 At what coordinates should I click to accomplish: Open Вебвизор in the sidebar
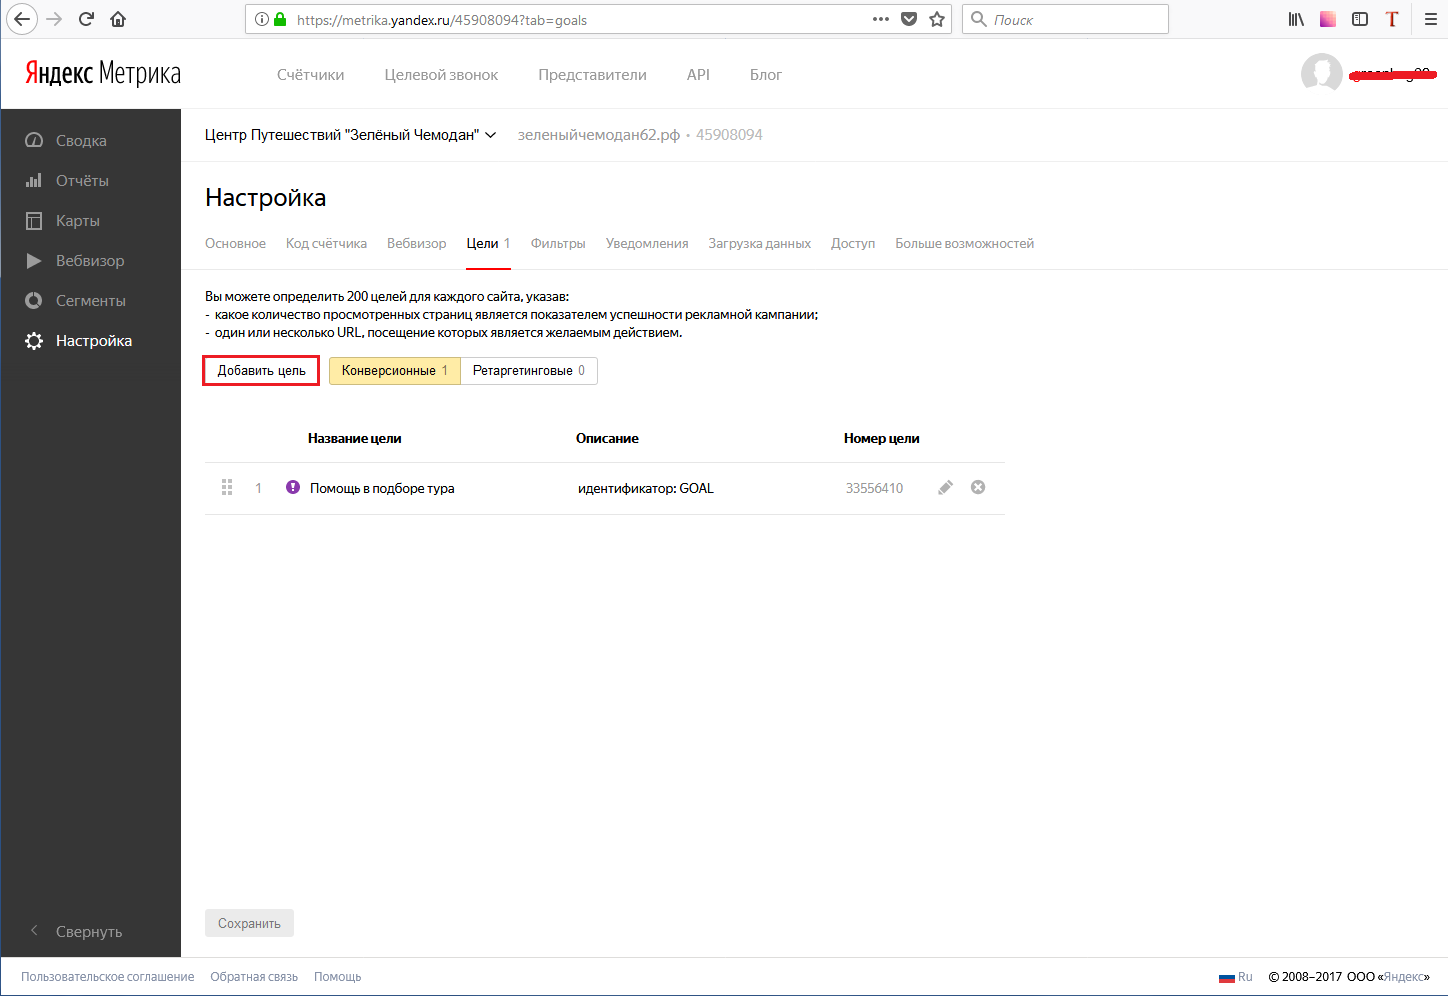click(90, 261)
